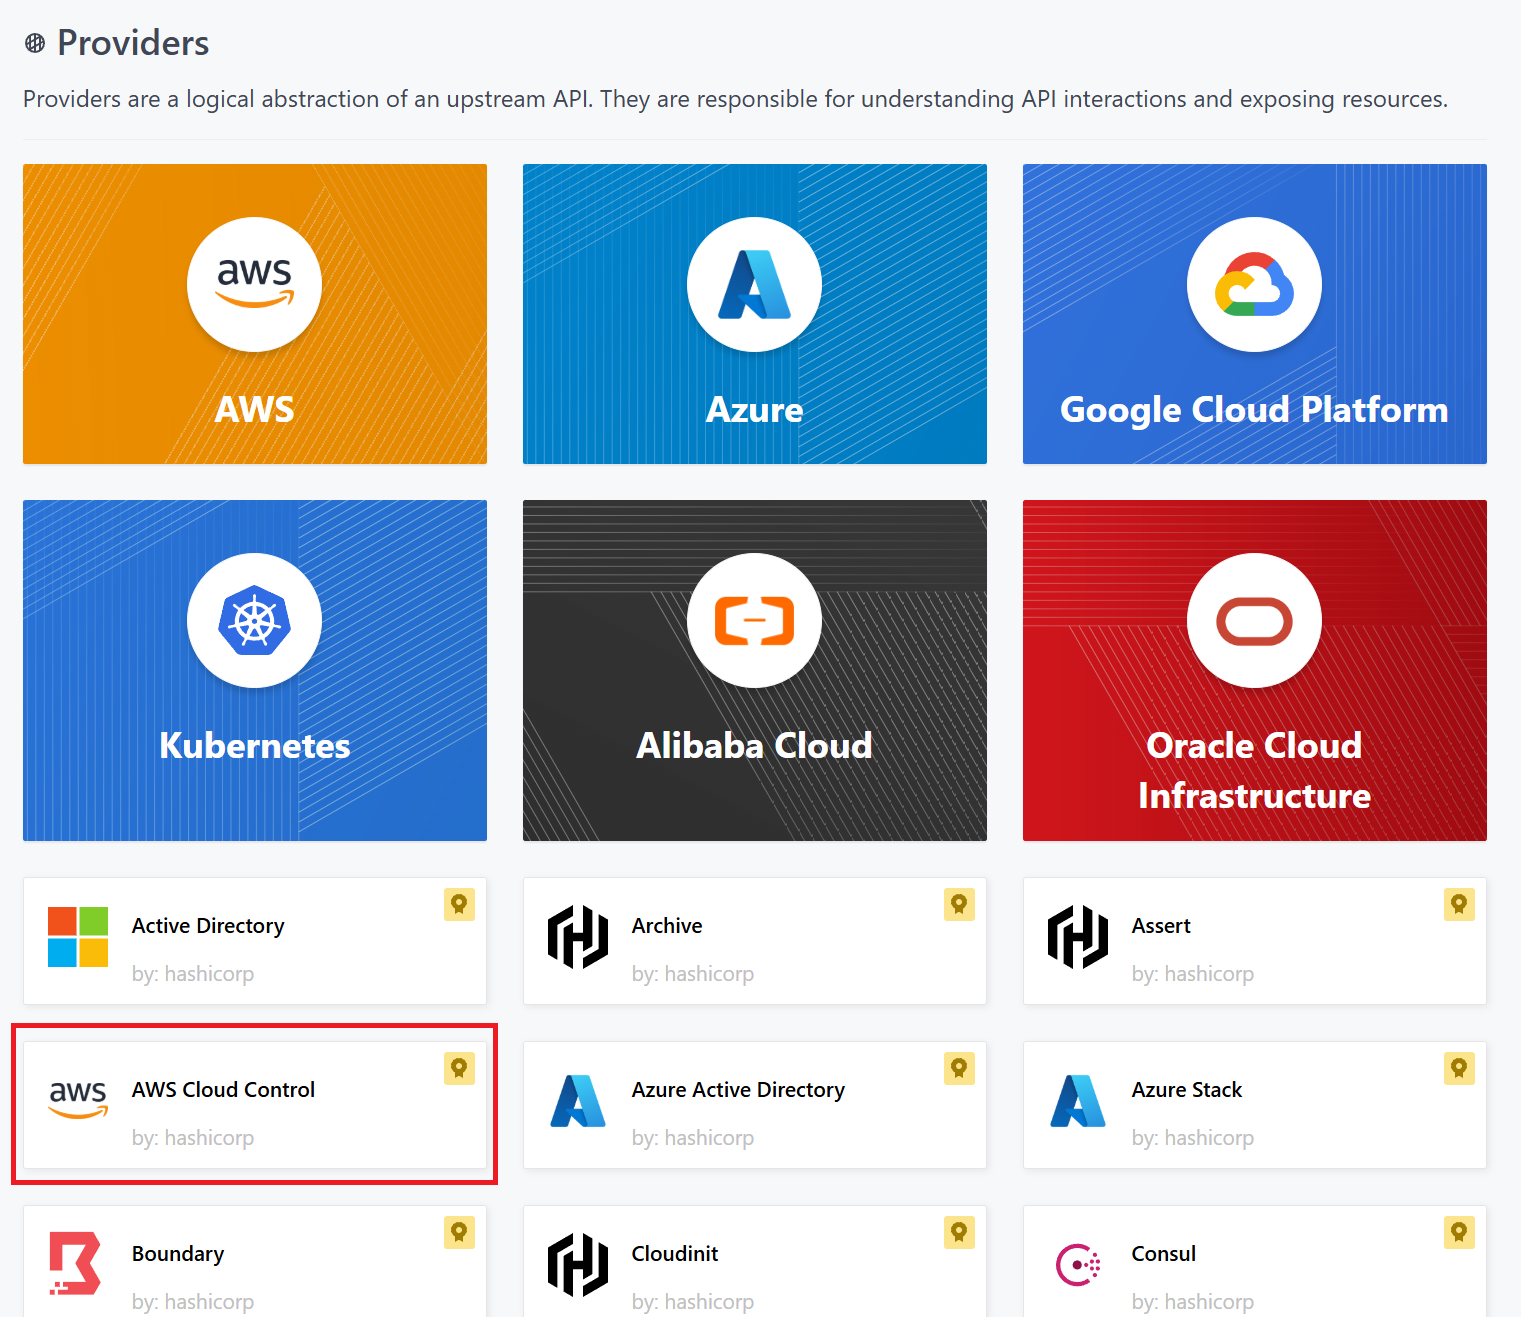Click the Oracle Cloud Infrastructure card title

point(1254,770)
